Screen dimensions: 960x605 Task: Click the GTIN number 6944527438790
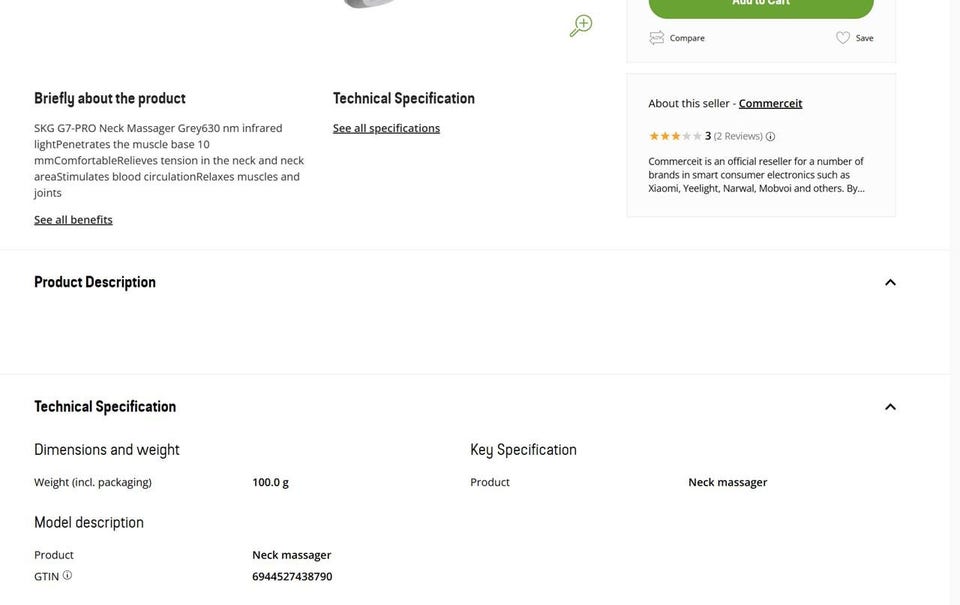coord(292,577)
